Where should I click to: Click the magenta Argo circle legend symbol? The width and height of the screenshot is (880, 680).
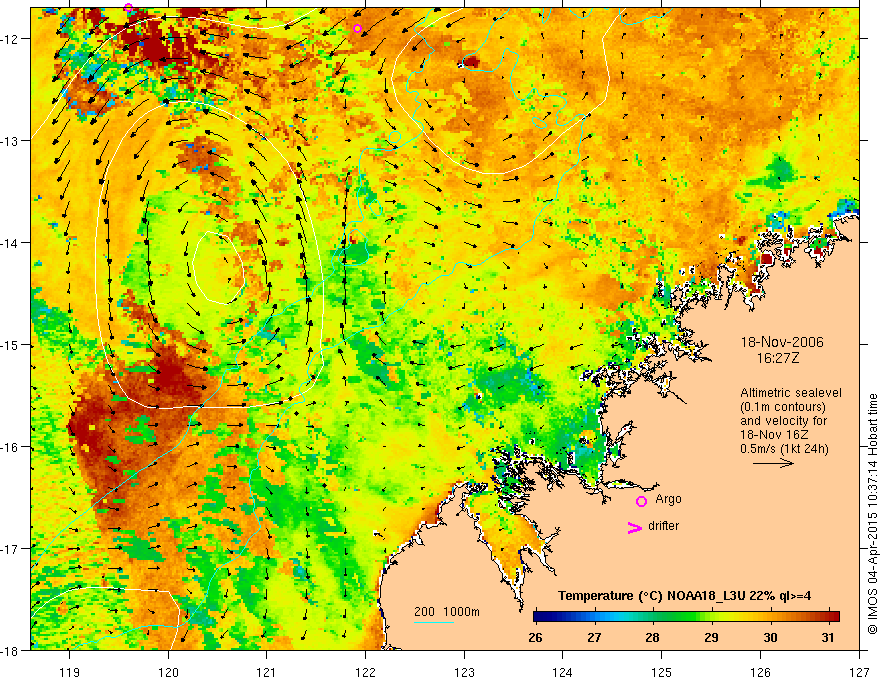pyautogui.click(x=641, y=501)
